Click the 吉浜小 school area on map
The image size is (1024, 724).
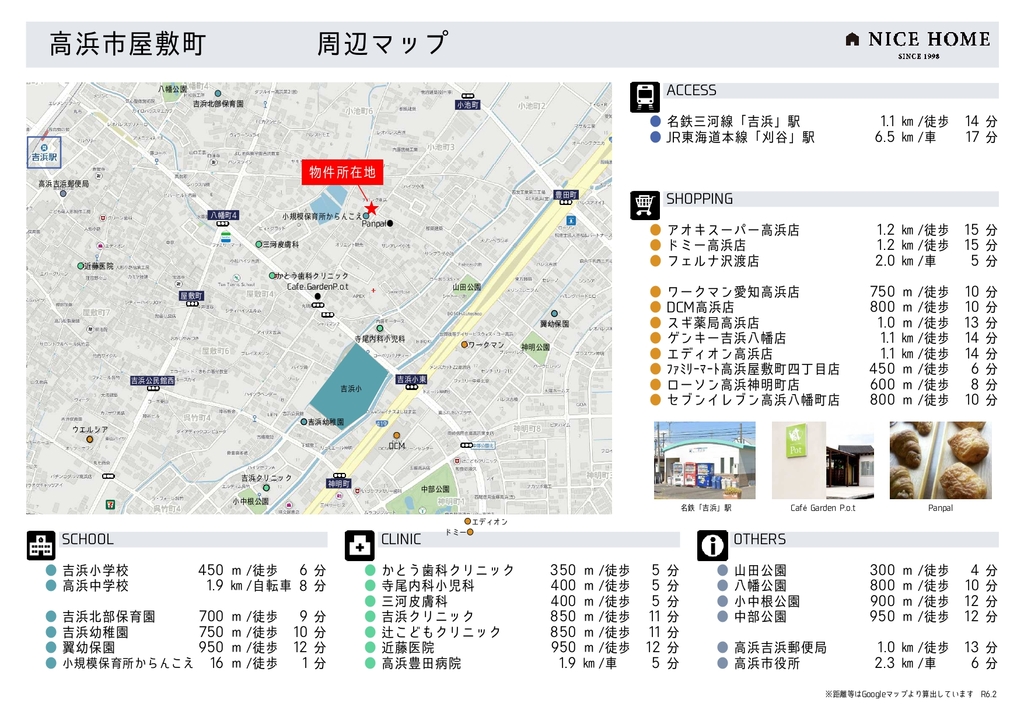click(351, 388)
